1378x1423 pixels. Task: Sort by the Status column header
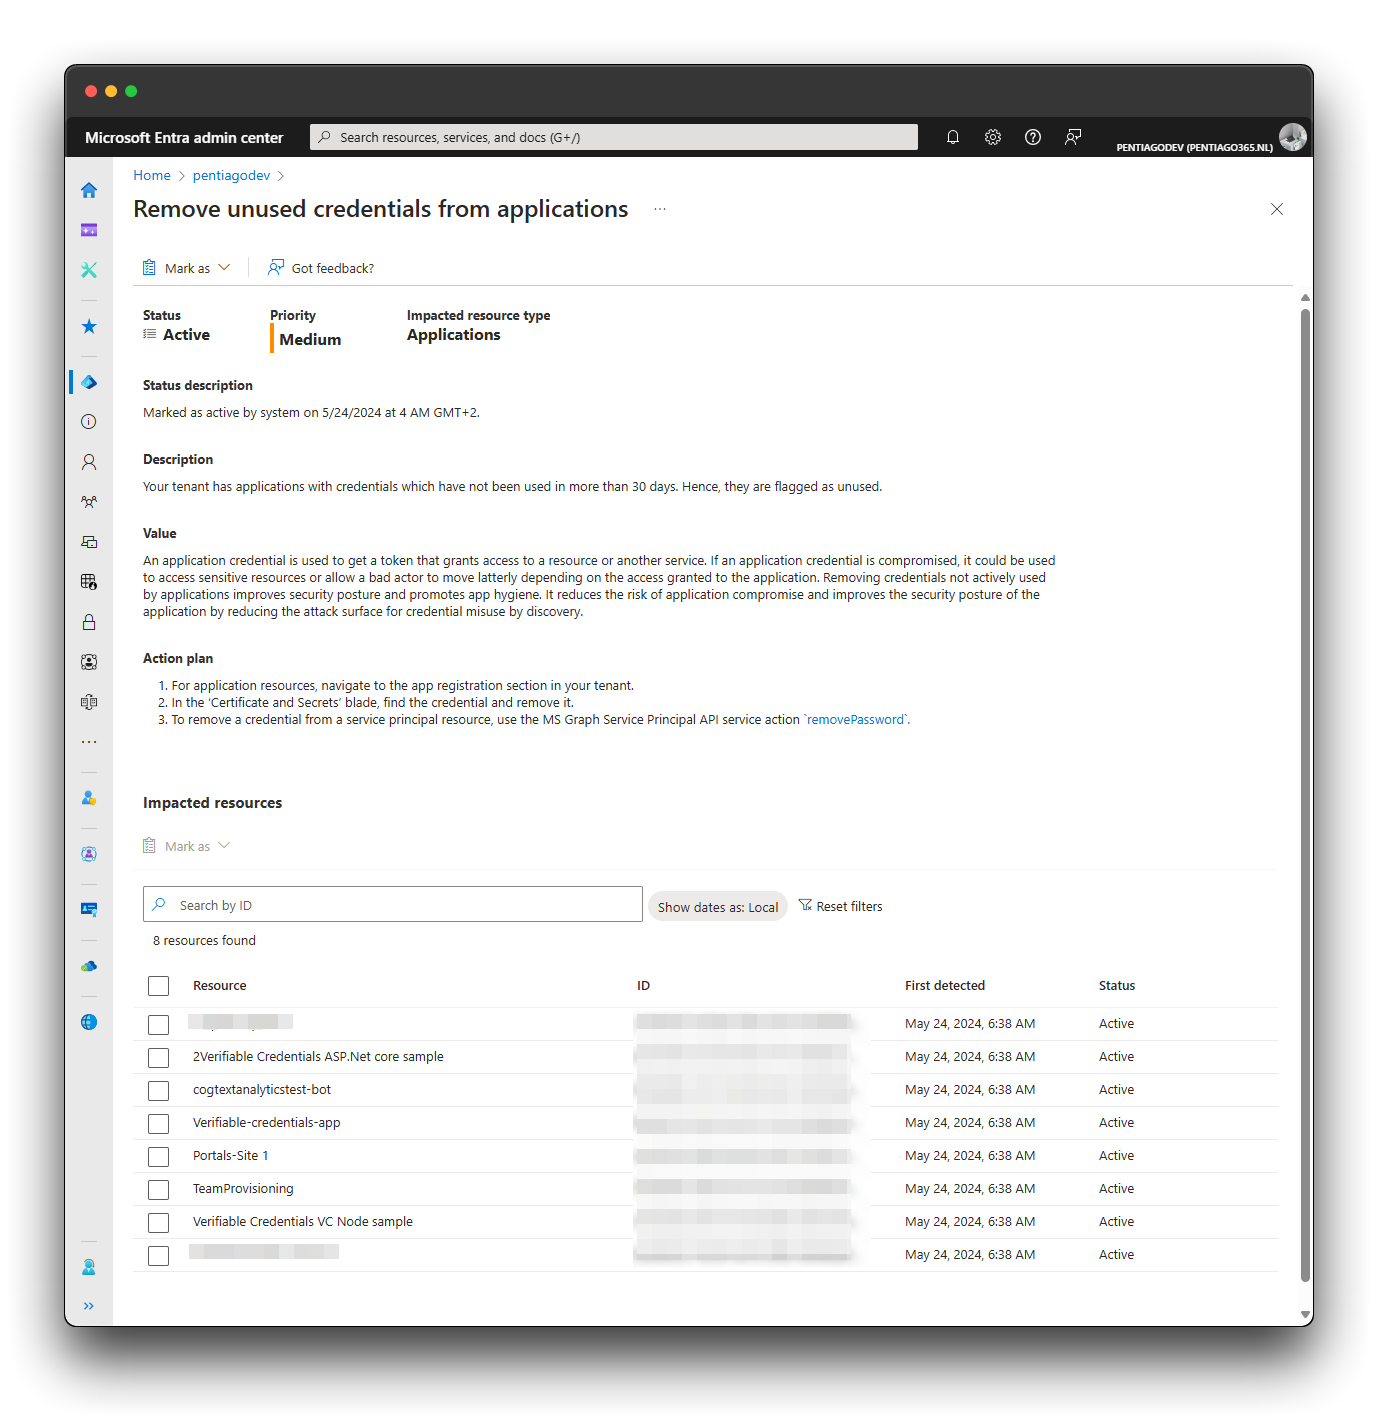[x=1117, y=986]
